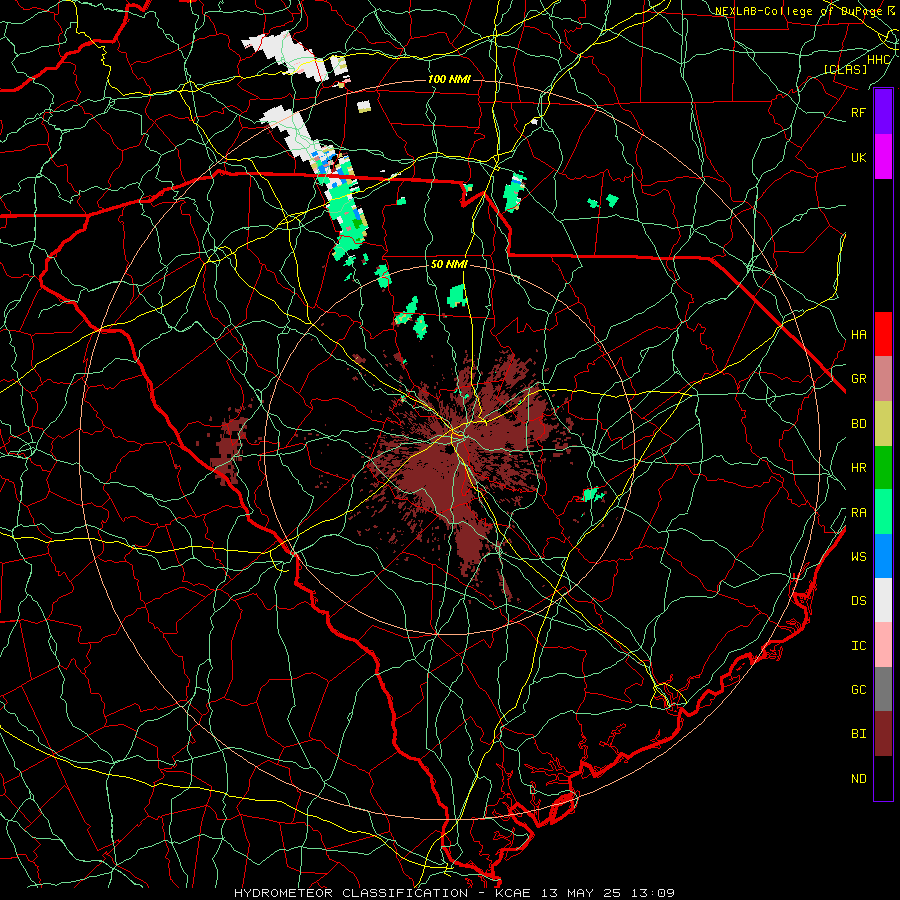Image resolution: width=900 pixels, height=900 pixels.
Task: Click the UK magenta legend color block
Action: click(883, 157)
